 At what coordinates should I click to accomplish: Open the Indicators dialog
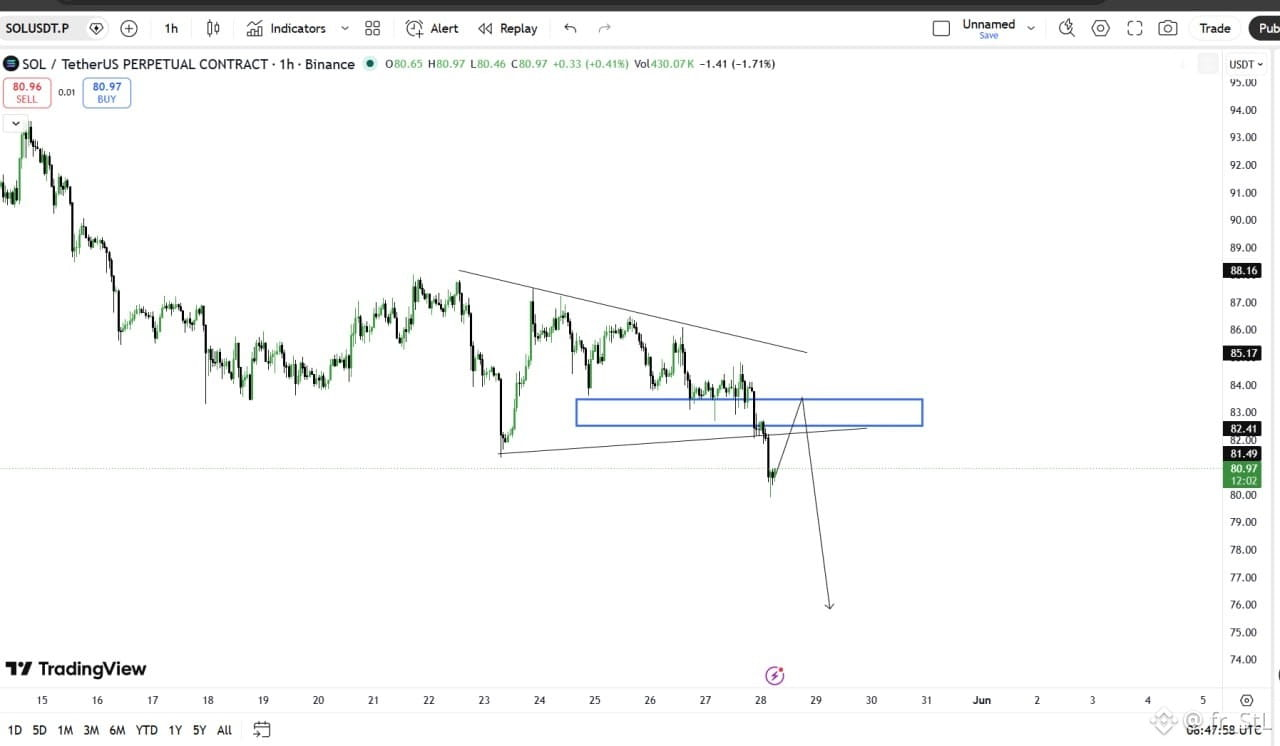click(x=286, y=28)
